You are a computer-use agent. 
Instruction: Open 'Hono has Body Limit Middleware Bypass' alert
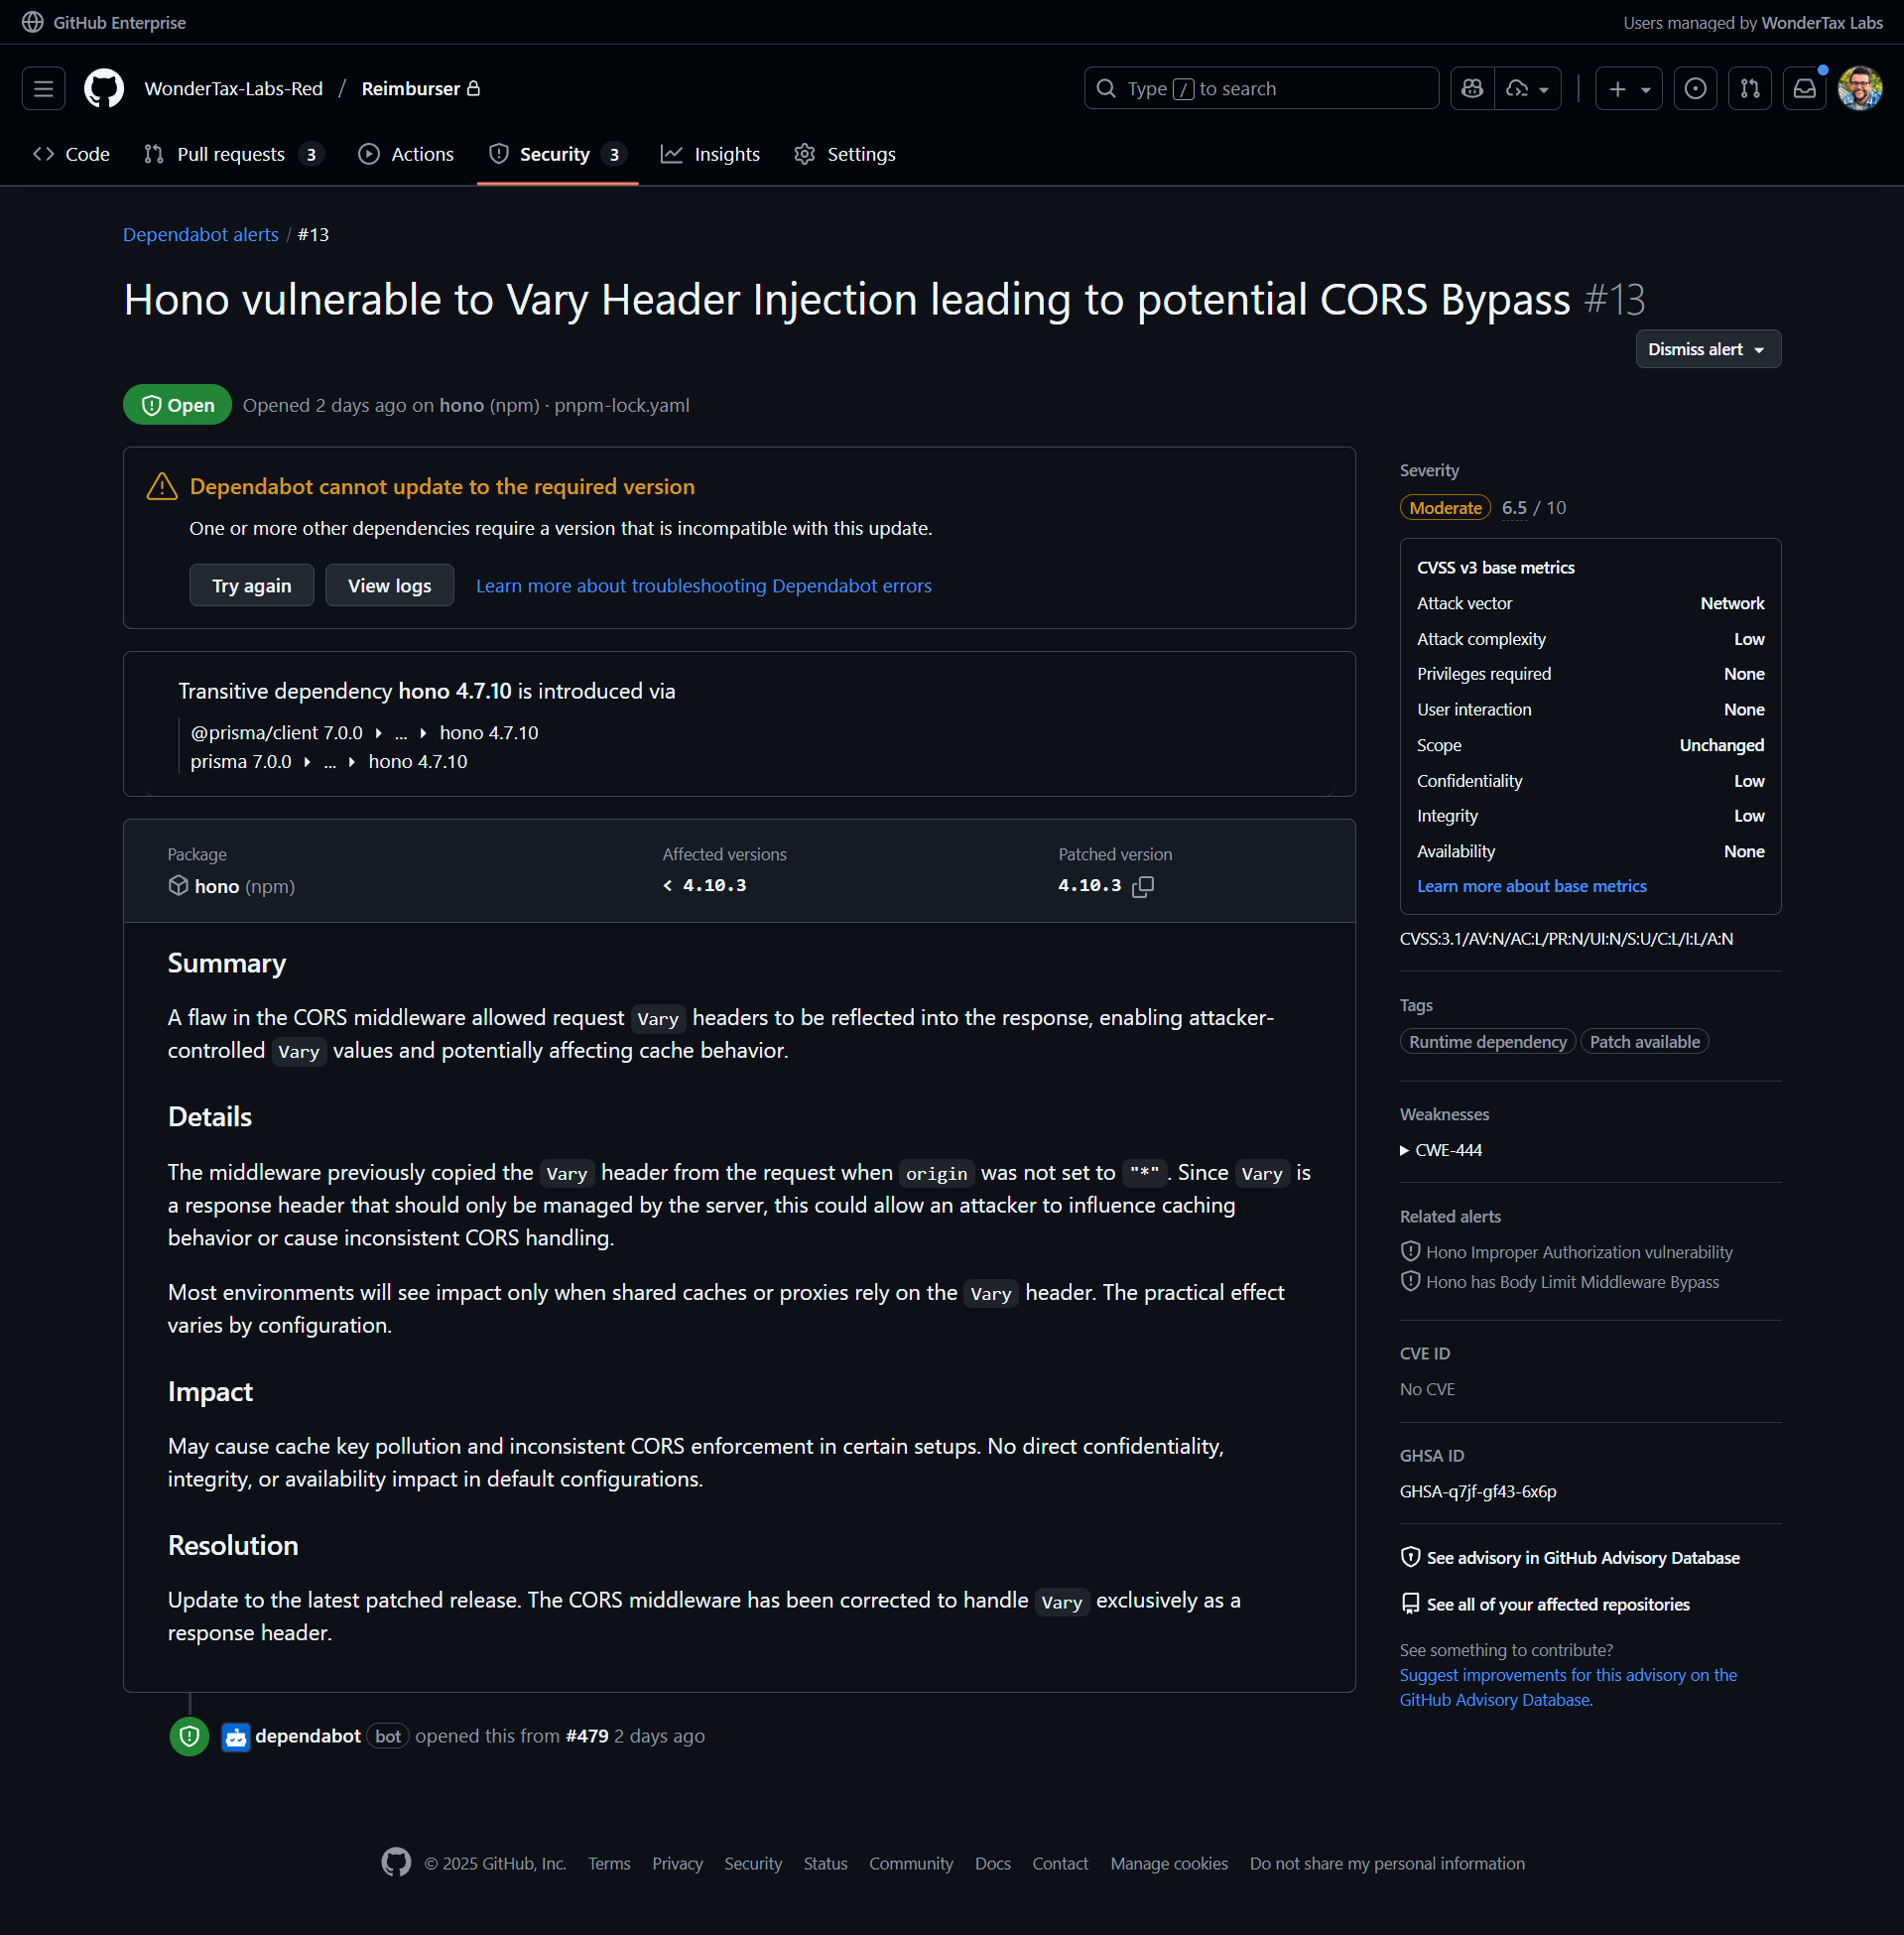pos(1572,1282)
